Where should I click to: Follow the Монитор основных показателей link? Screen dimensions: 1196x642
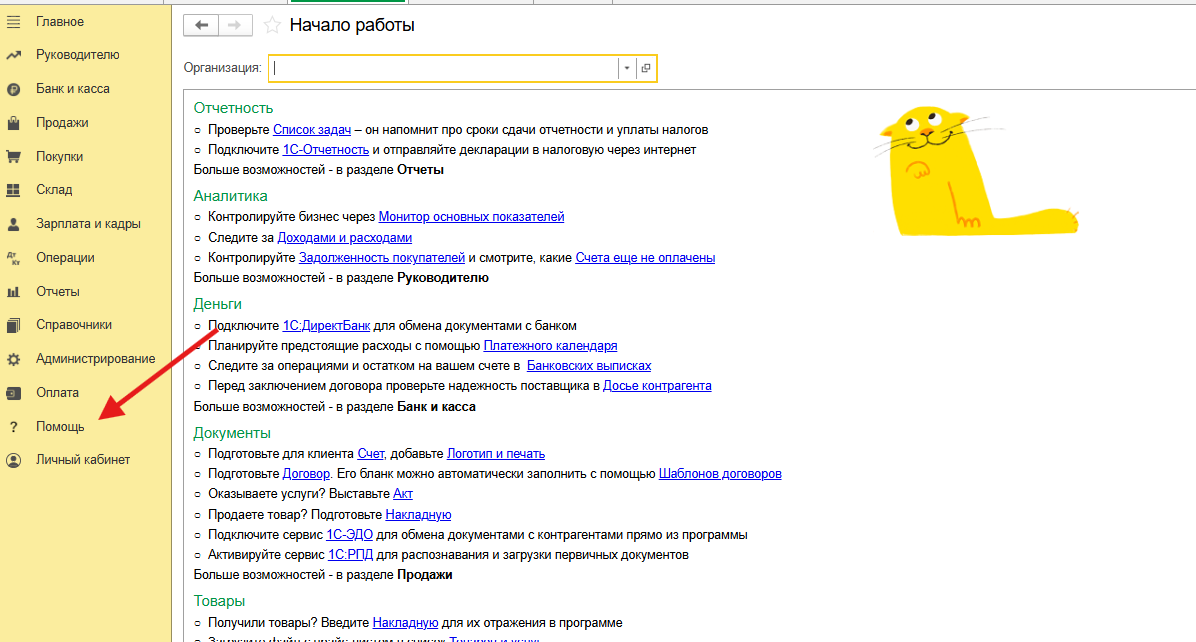point(471,216)
